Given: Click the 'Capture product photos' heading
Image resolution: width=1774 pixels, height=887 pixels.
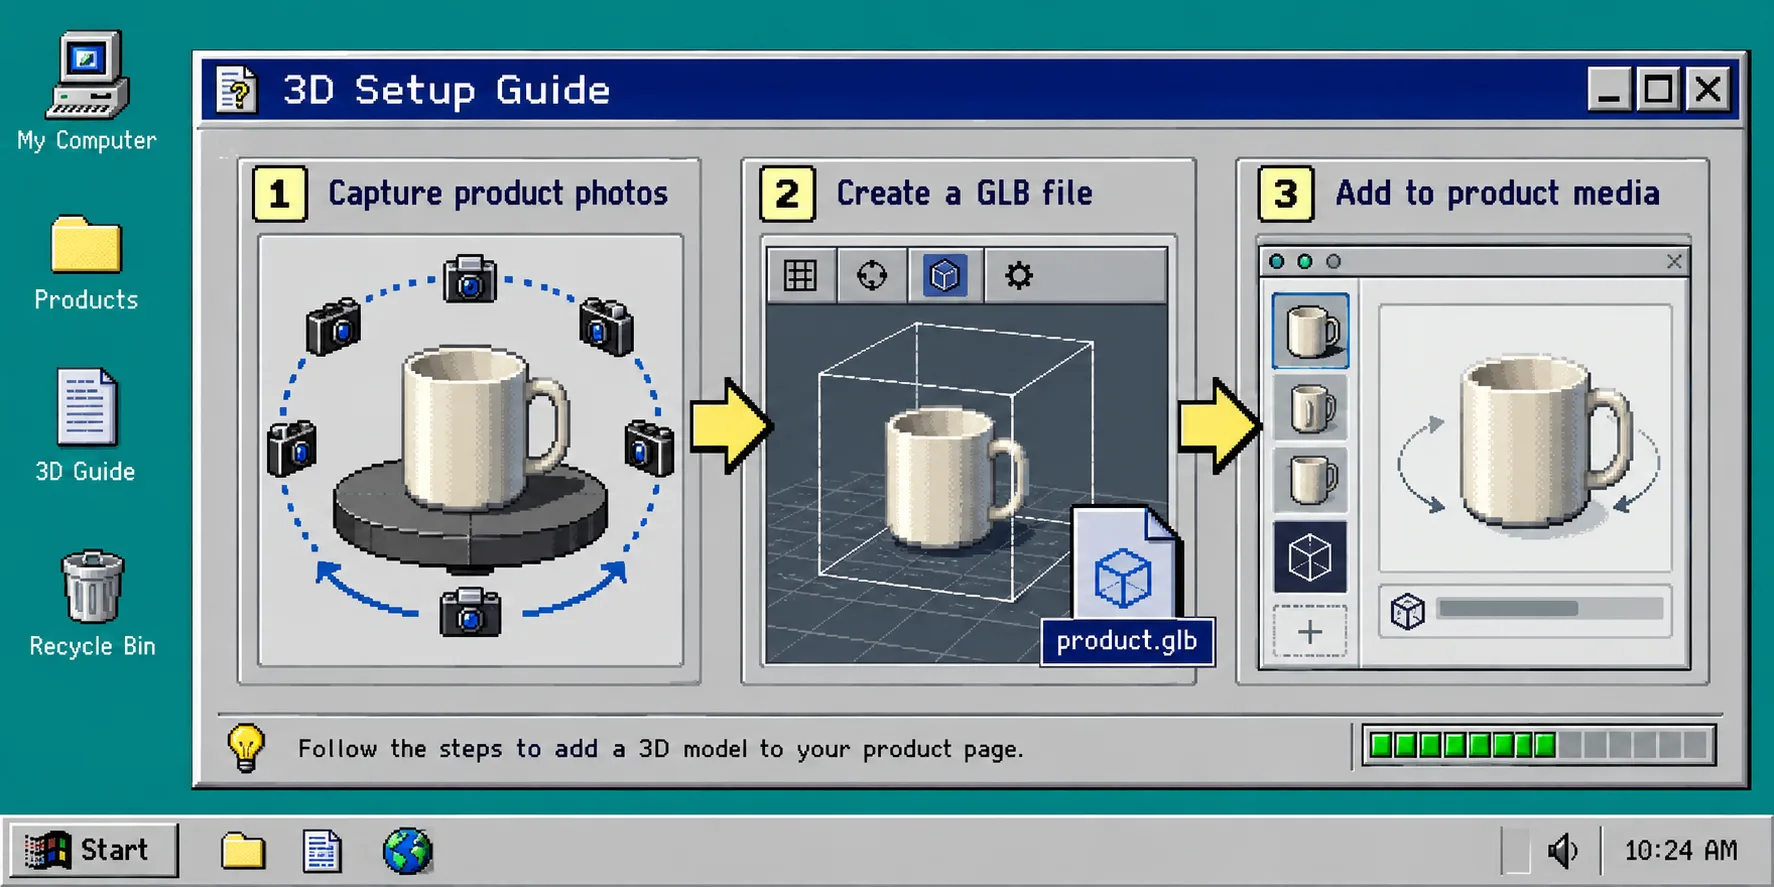Looking at the screenshot, I should tap(498, 193).
